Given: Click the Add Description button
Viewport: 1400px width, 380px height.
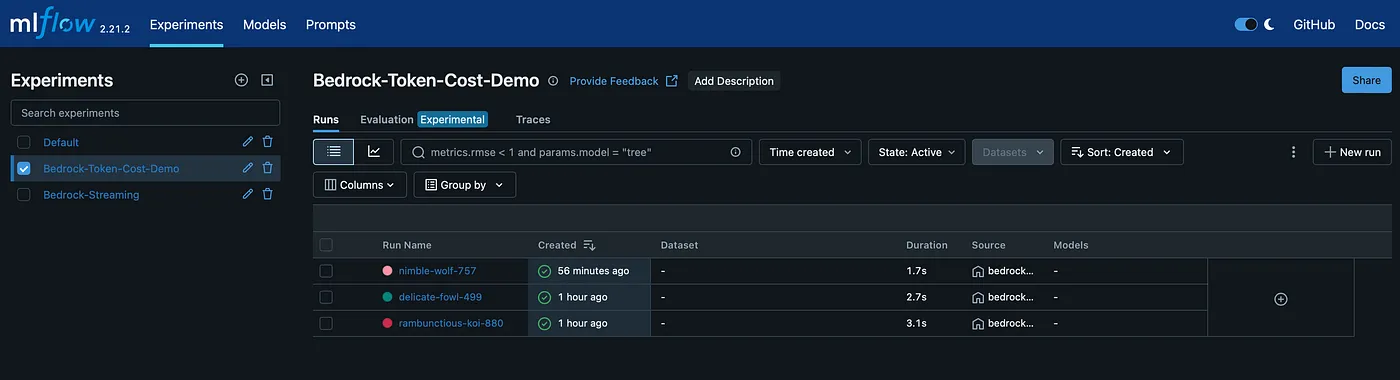Looking at the screenshot, I should pos(734,81).
